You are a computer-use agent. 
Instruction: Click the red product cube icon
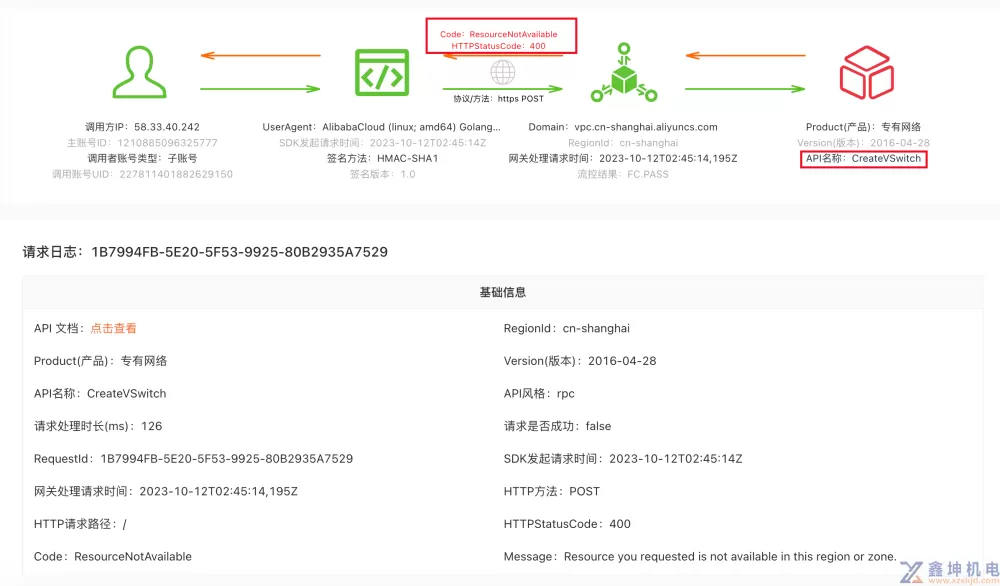tap(865, 73)
